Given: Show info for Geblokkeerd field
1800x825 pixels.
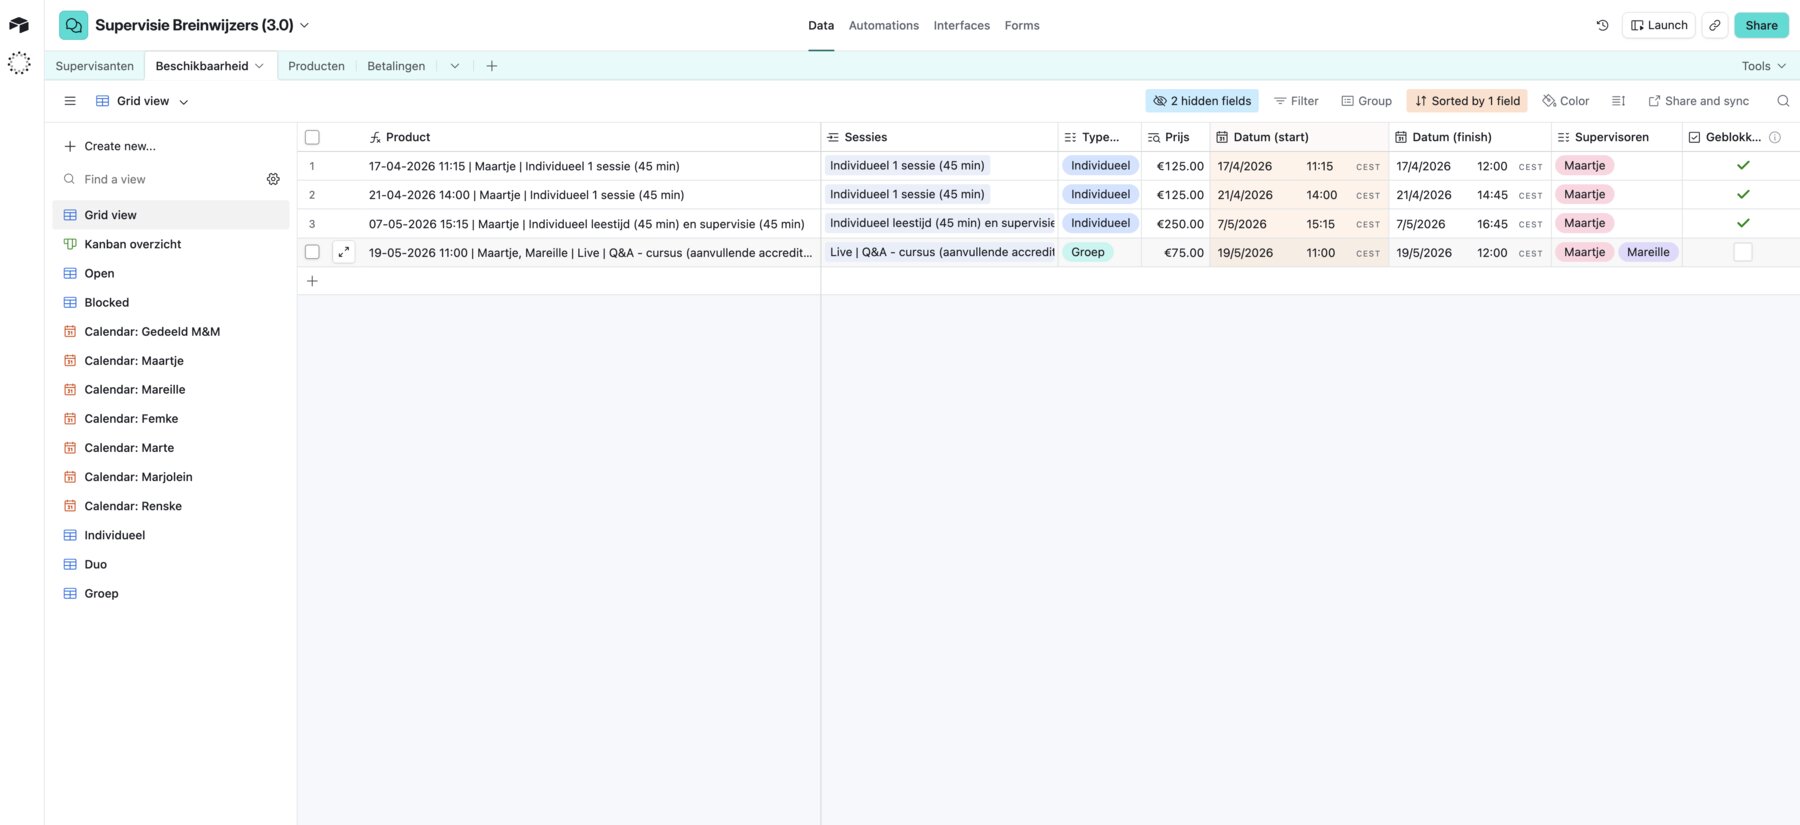Looking at the screenshot, I should pyautogui.click(x=1775, y=137).
